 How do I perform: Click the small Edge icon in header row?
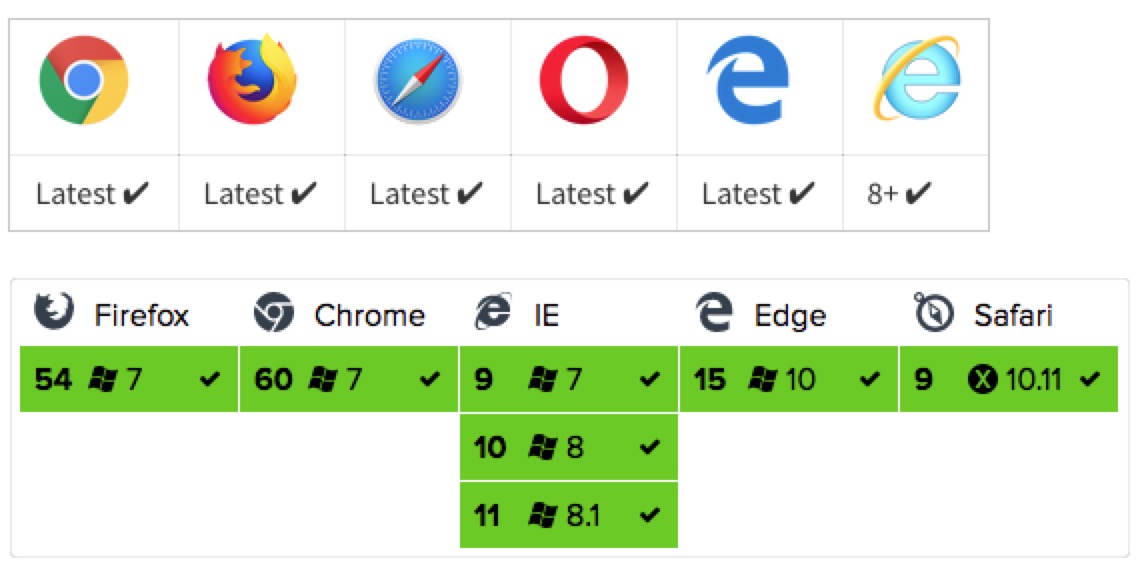714,314
